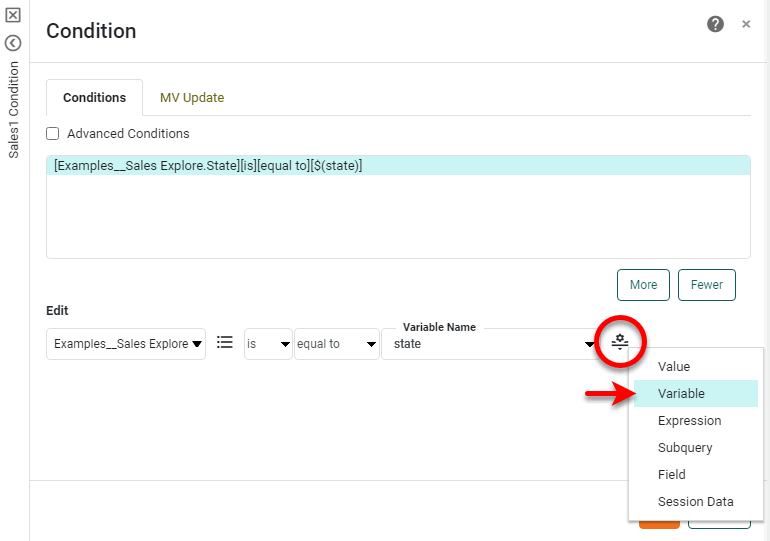Screen dimensions: 770x541
Task: Click the collapse arrow icon in left sidebar
Action: tap(13, 43)
